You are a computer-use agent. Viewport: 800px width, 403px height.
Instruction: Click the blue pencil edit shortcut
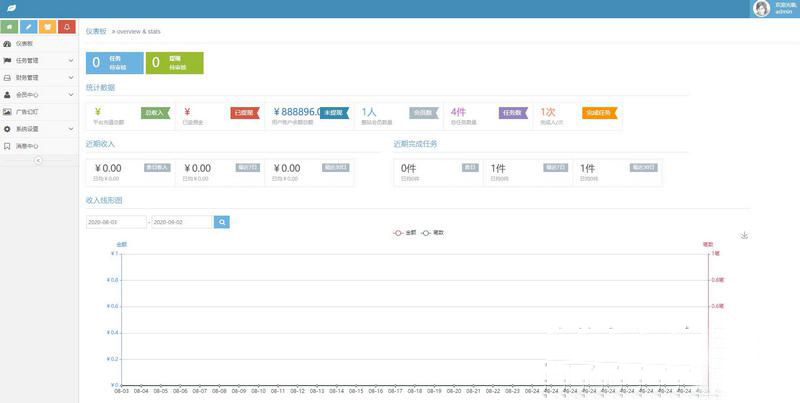pos(29,27)
